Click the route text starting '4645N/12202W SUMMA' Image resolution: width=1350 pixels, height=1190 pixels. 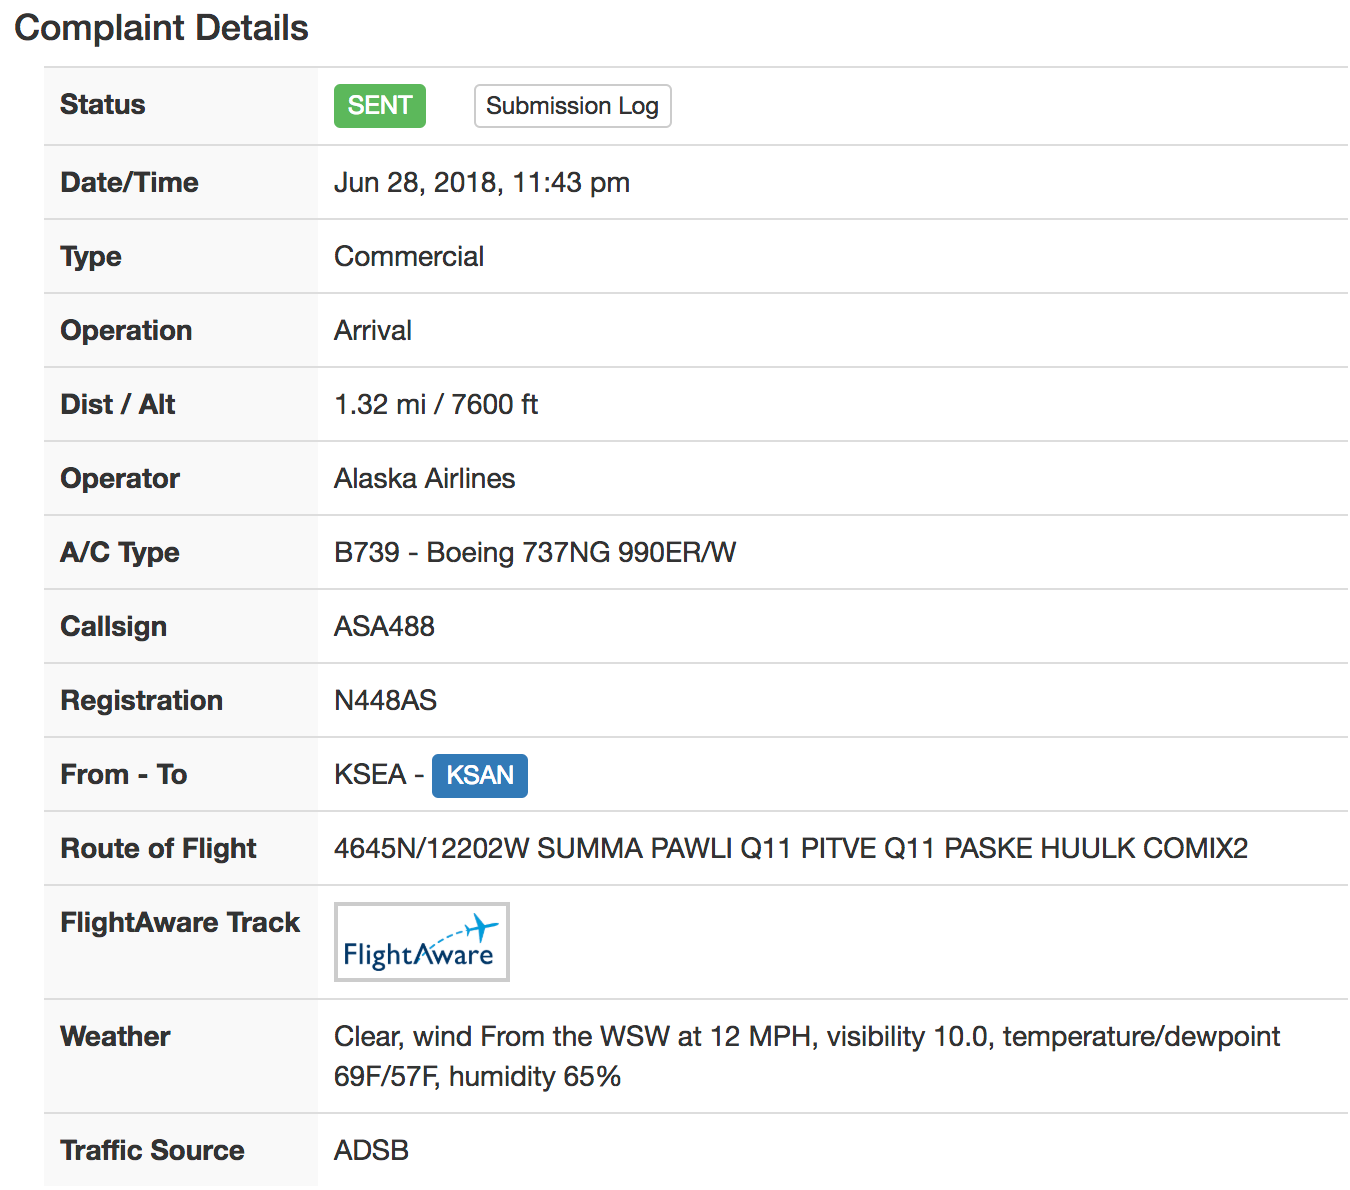791,849
